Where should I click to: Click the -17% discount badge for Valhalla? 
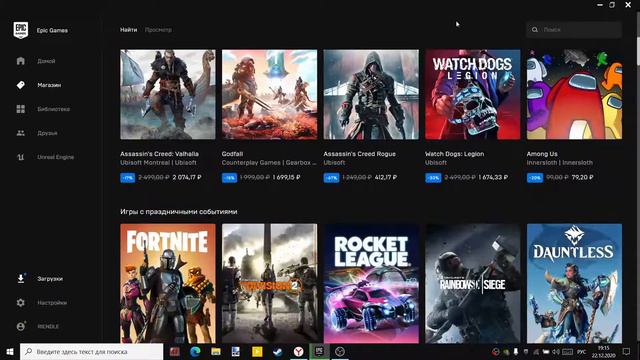pyautogui.click(x=128, y=178)
